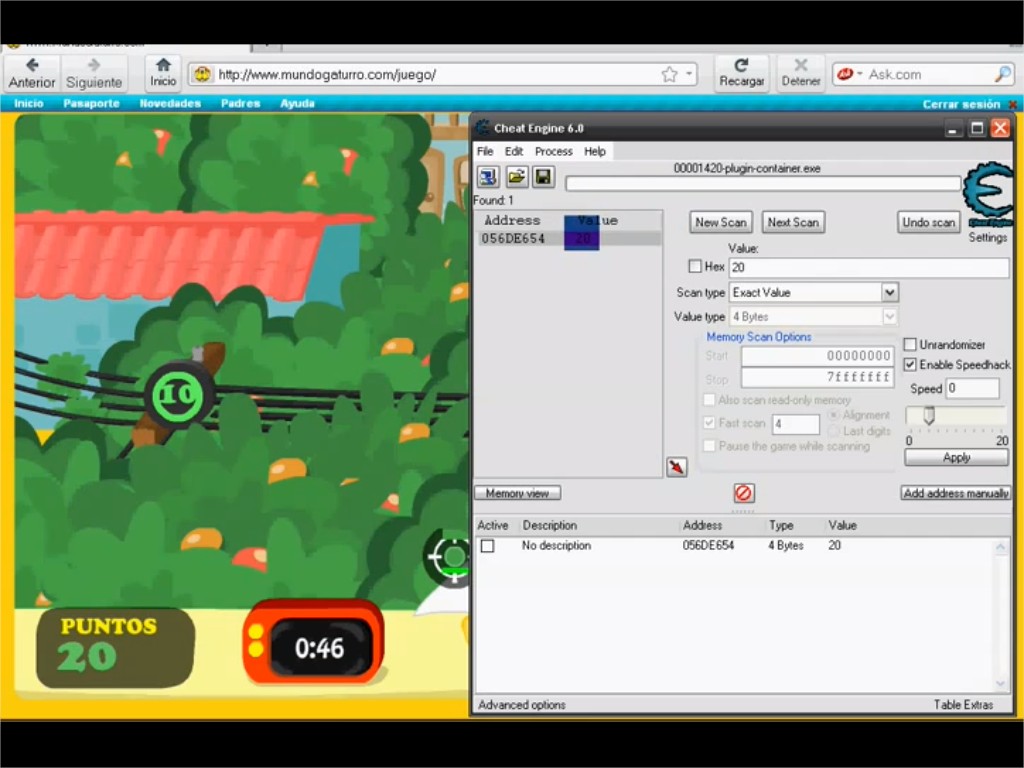The height and width of the screenshot is (768, 1024).
Task: Open the process selector icon in Cheat Engine
Action: pos(488,177)
